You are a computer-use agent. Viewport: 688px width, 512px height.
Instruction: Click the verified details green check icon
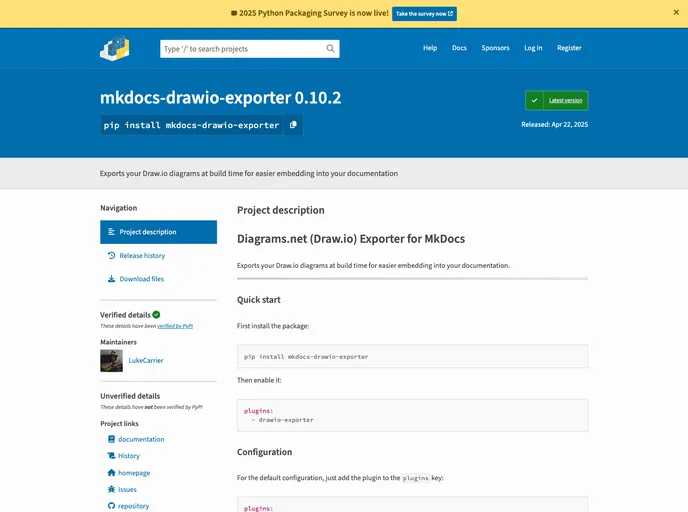[156, 315]
